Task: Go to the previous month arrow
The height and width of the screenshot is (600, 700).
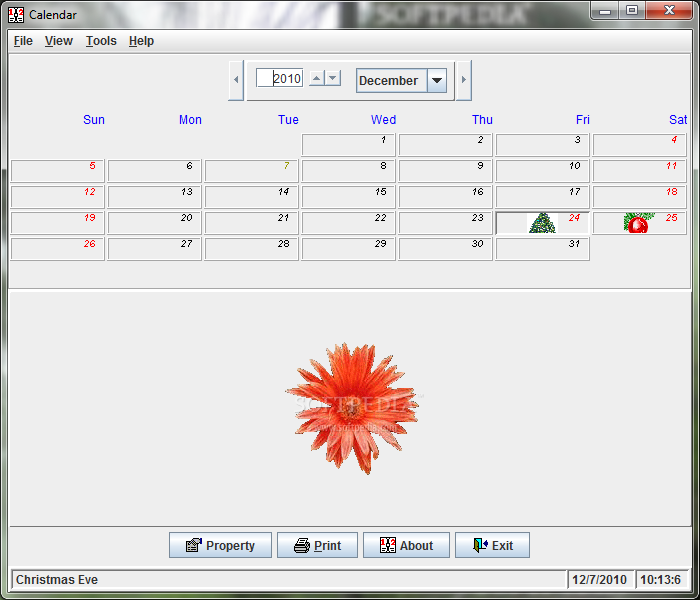Action: tap(236, 80)
